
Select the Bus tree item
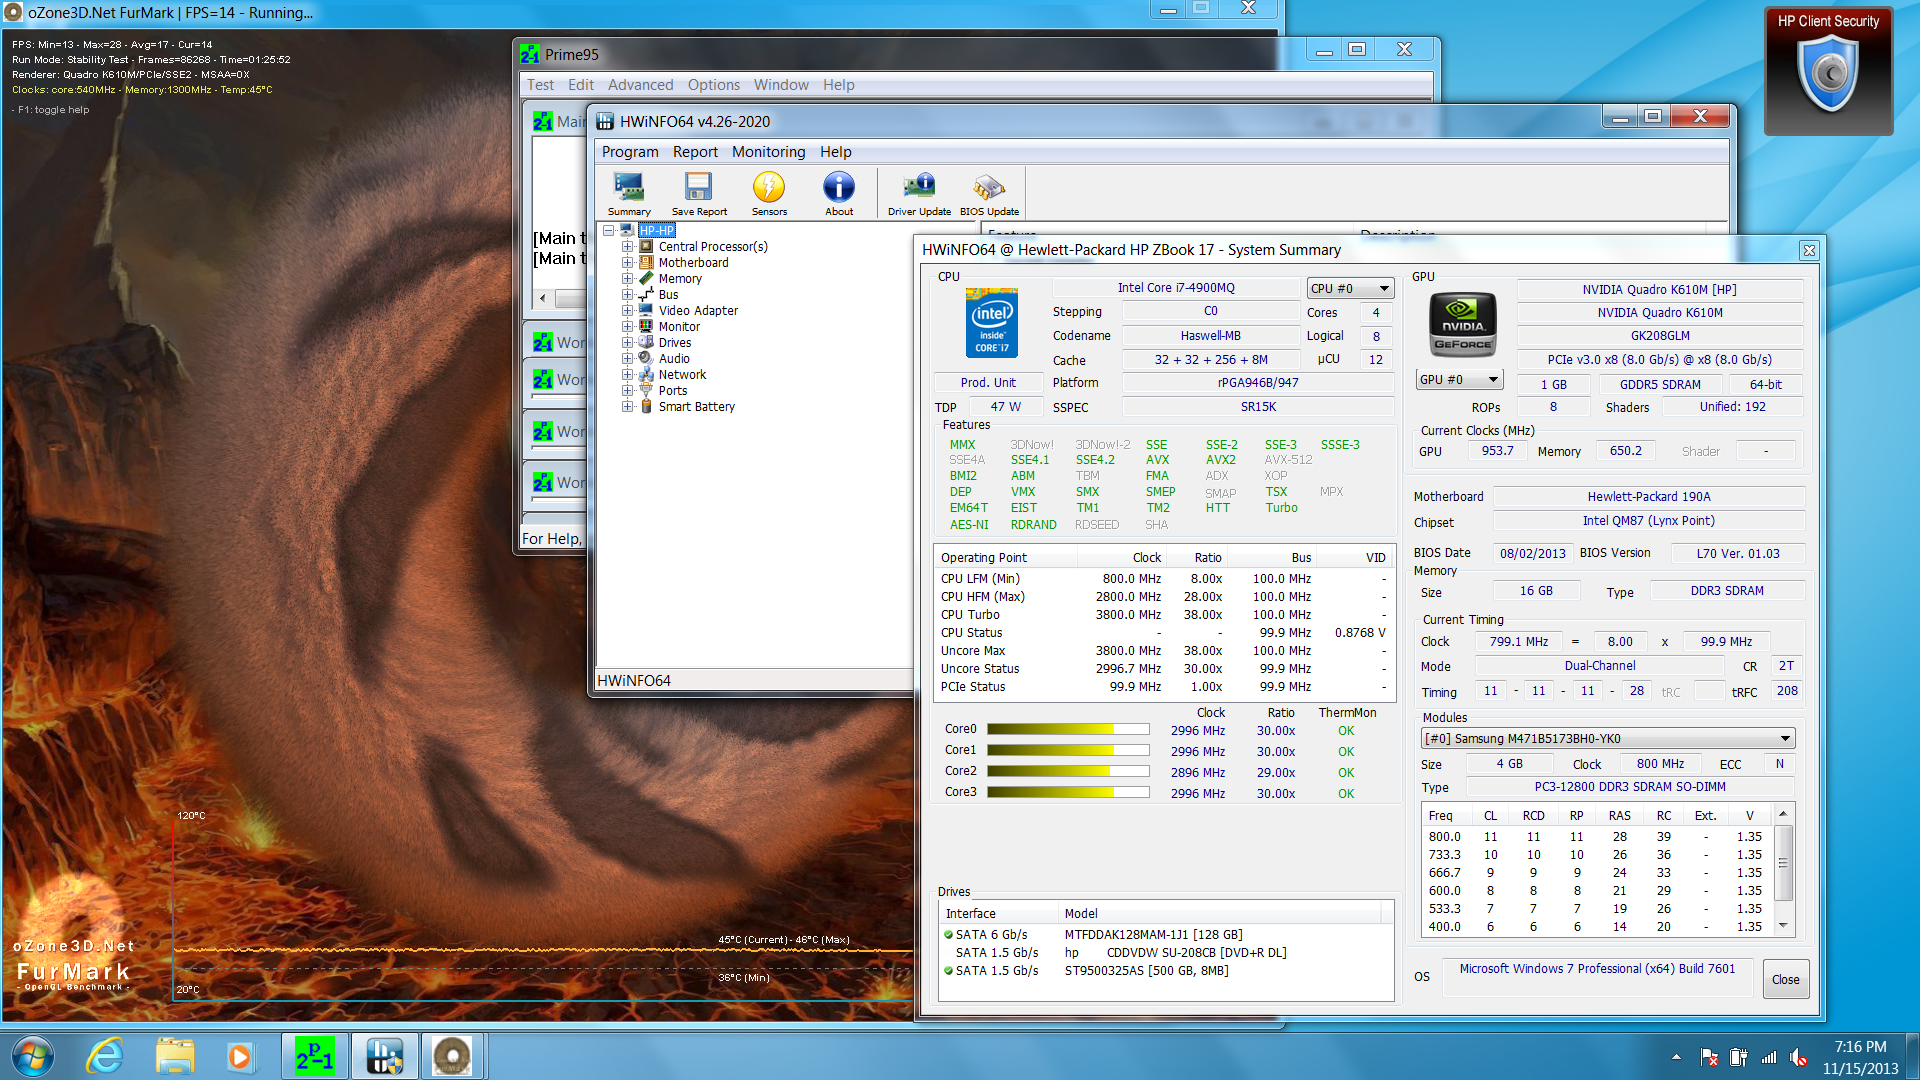(x=668, y=294)
